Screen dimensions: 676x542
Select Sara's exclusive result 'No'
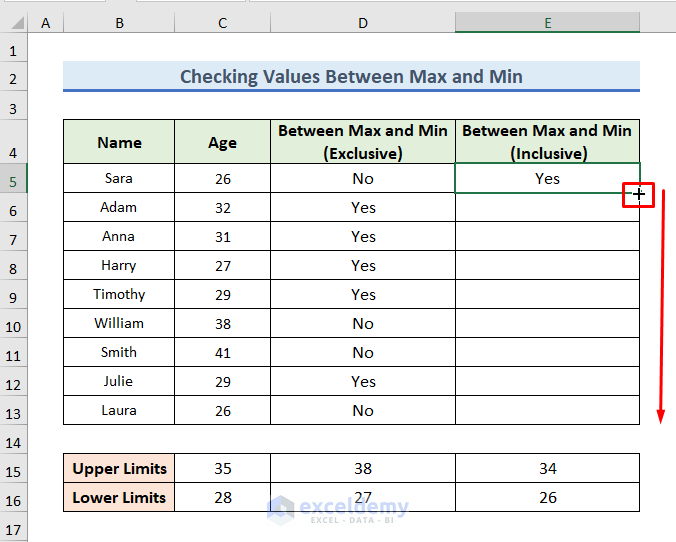(x=363, y=178)
